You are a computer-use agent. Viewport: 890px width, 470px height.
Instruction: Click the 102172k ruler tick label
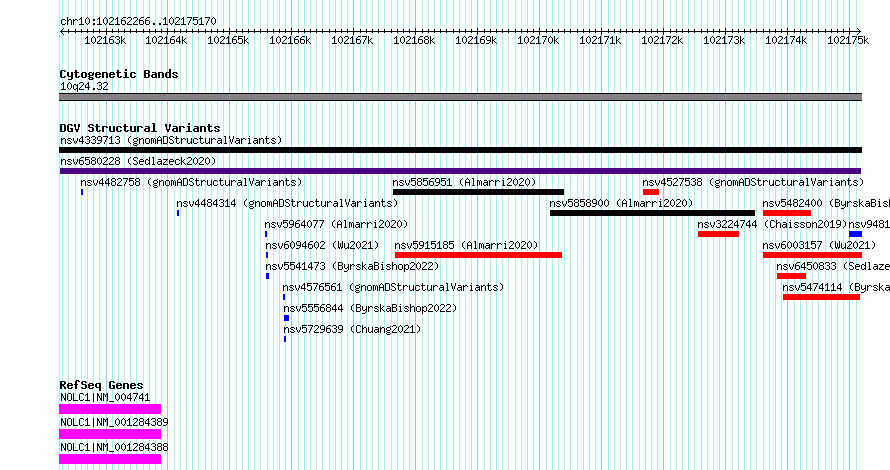[x=662, y=40]
